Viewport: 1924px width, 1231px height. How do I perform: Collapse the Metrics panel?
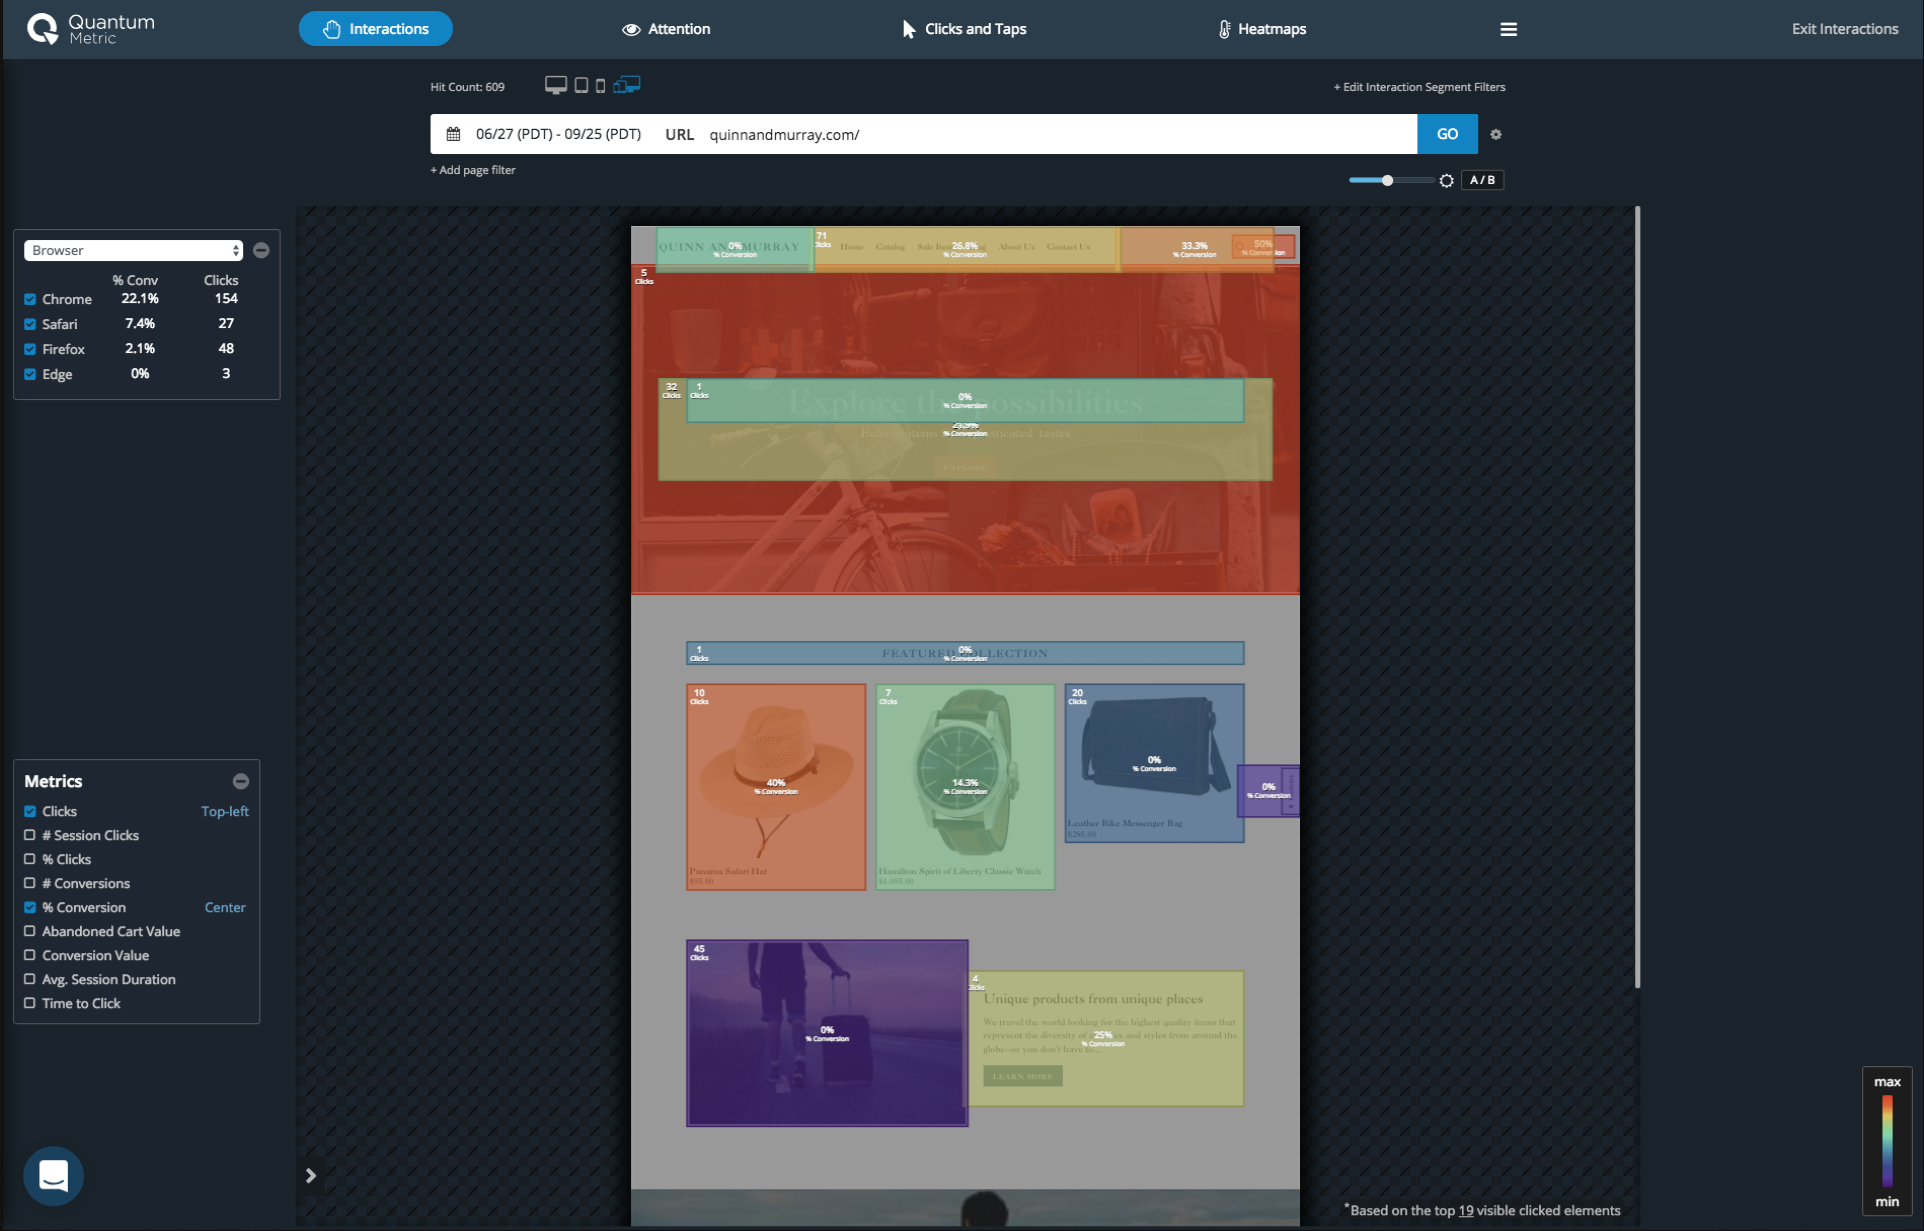[x=240, y=781]
